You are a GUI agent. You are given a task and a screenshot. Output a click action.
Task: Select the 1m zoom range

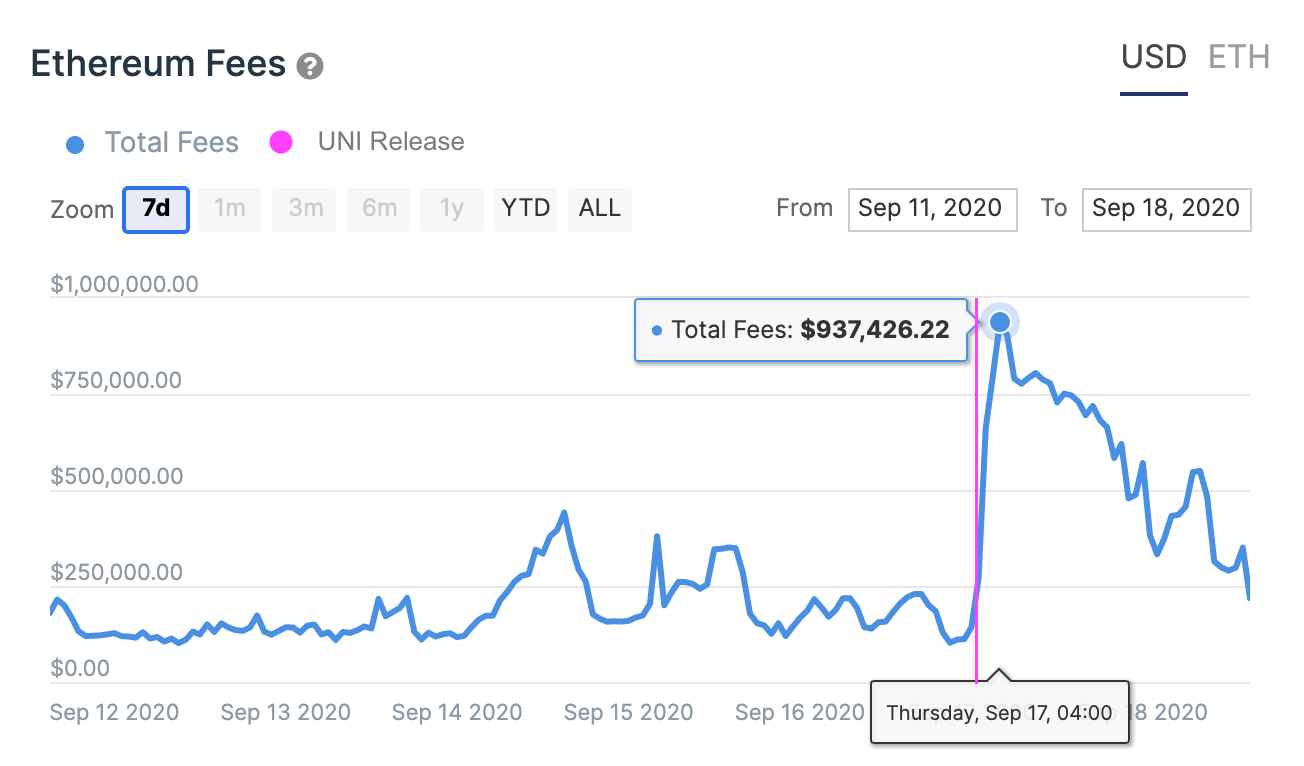pos(230,209)
